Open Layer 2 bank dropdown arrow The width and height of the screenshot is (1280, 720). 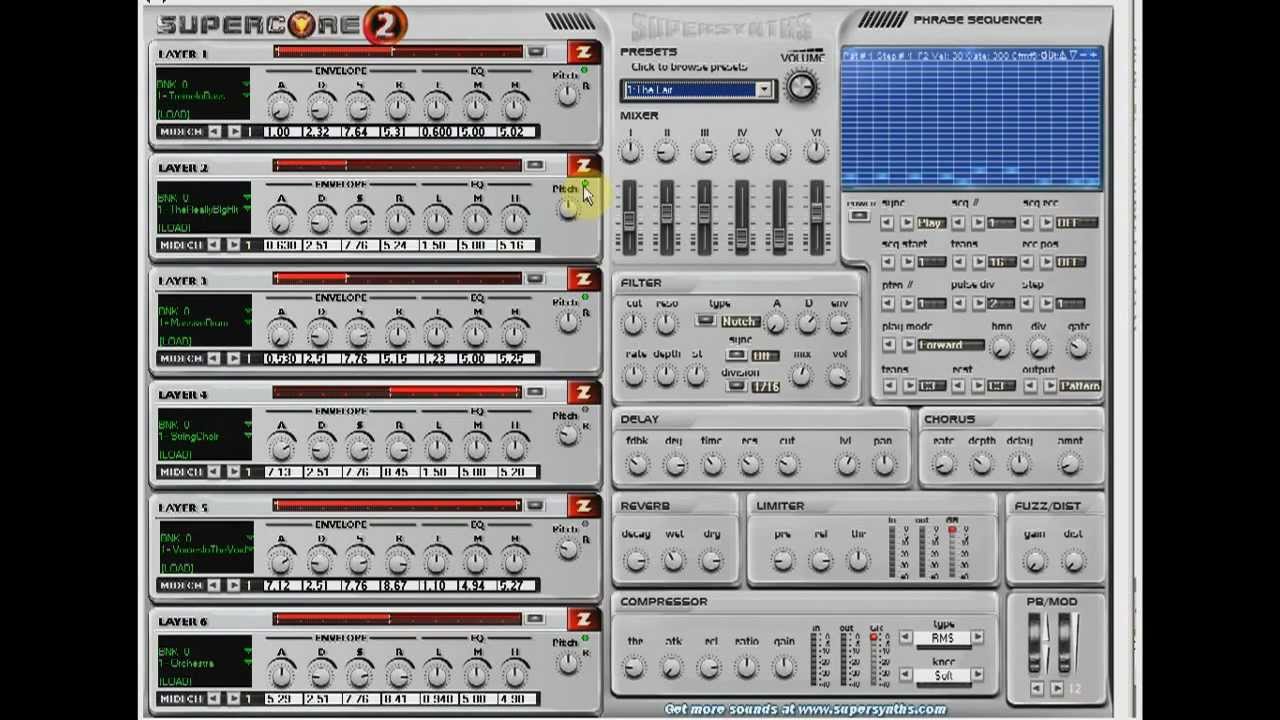click(x=247, y=198)
